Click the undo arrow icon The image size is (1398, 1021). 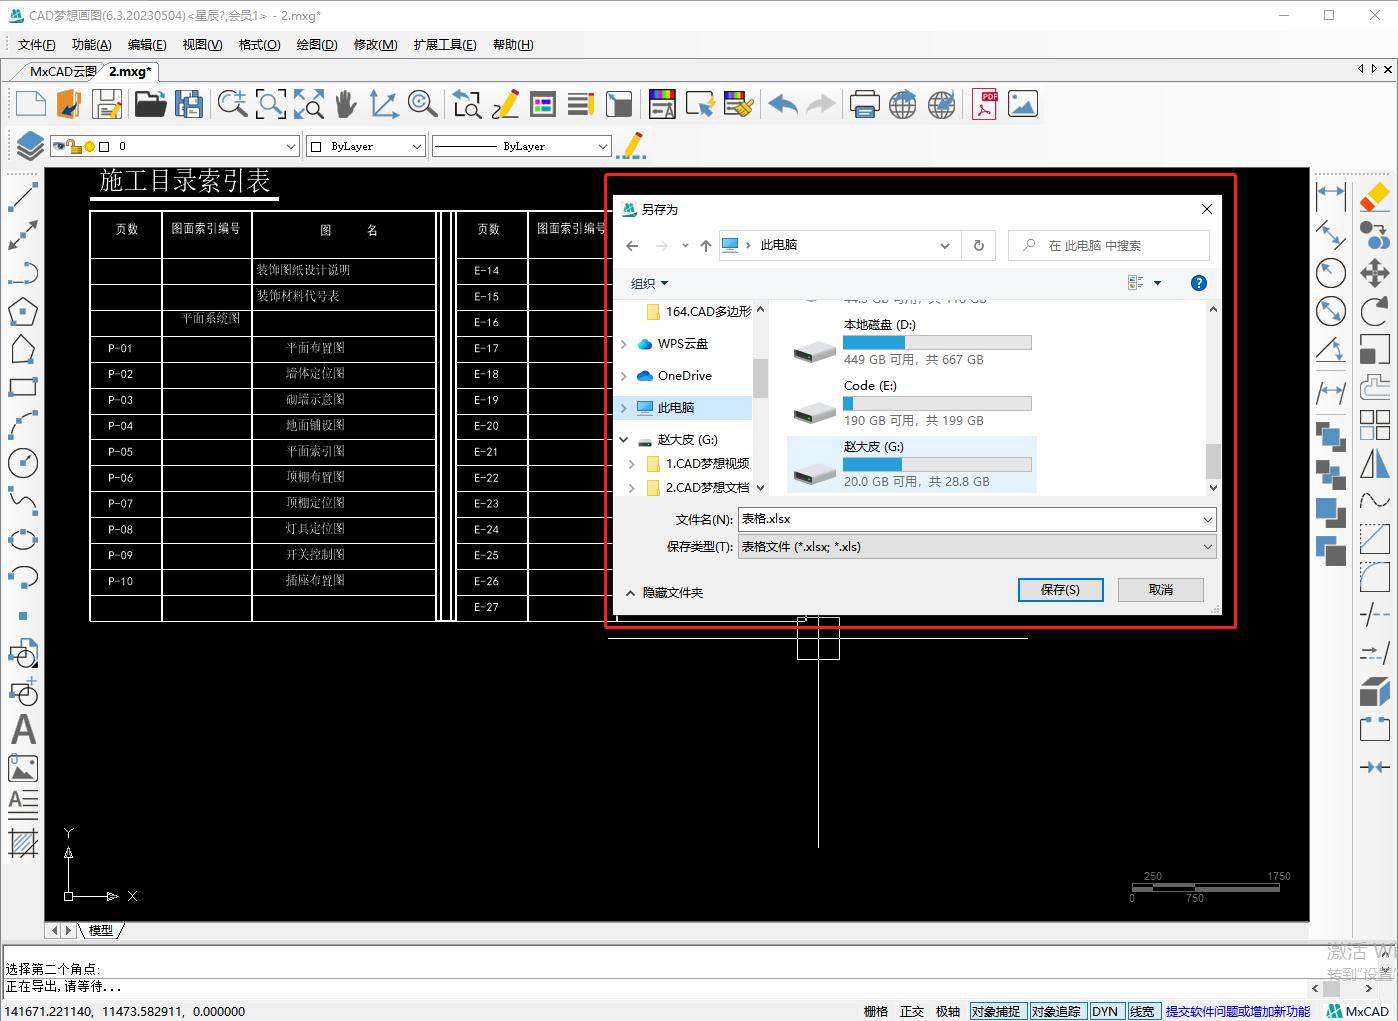coord(782,104)
